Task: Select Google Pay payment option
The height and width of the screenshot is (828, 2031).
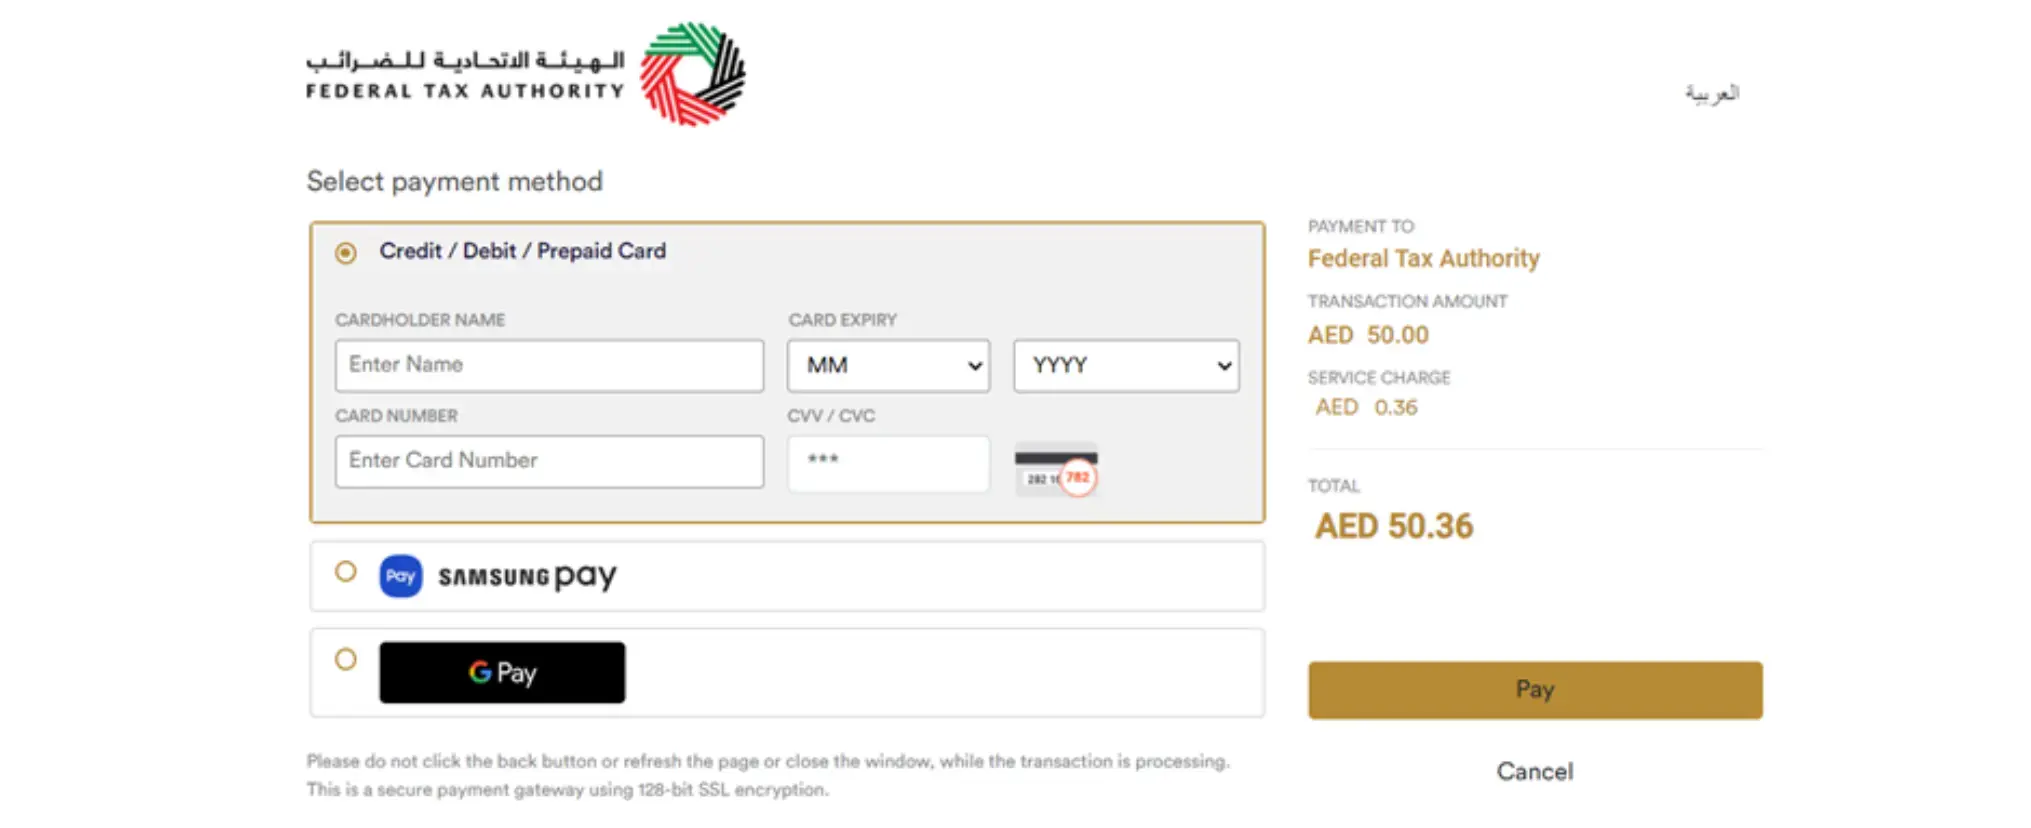Action: coord(346,660)
